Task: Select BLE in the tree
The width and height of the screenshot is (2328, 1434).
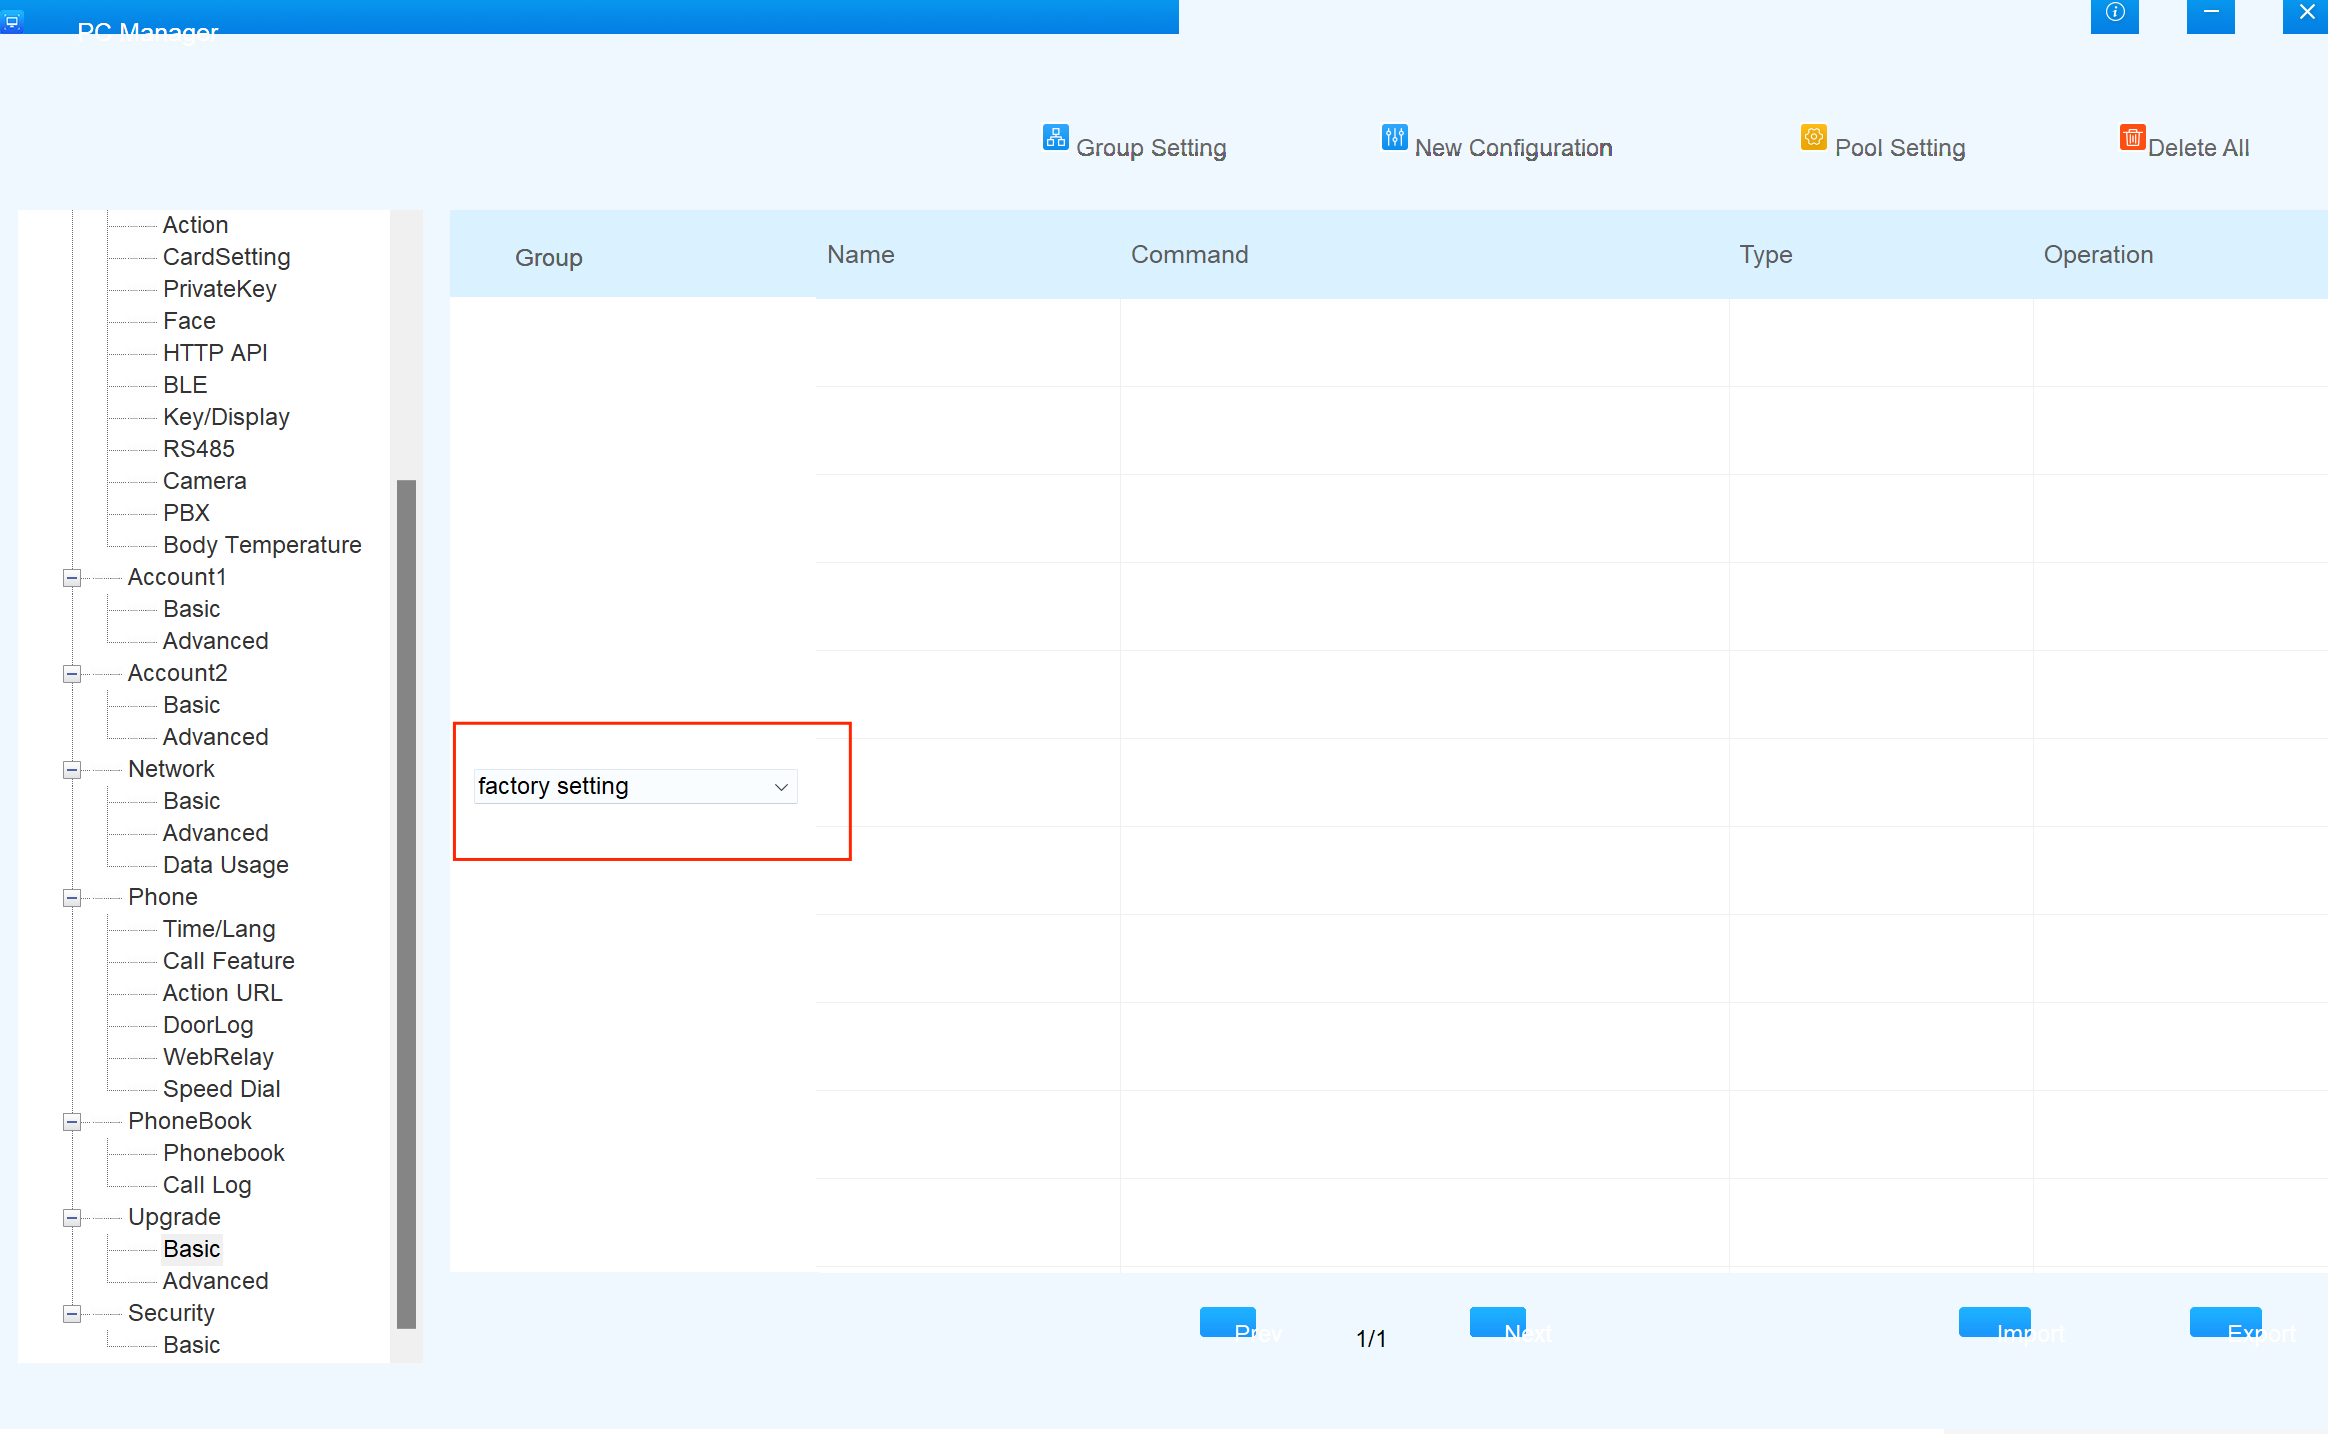Action: tap(185, 385)
